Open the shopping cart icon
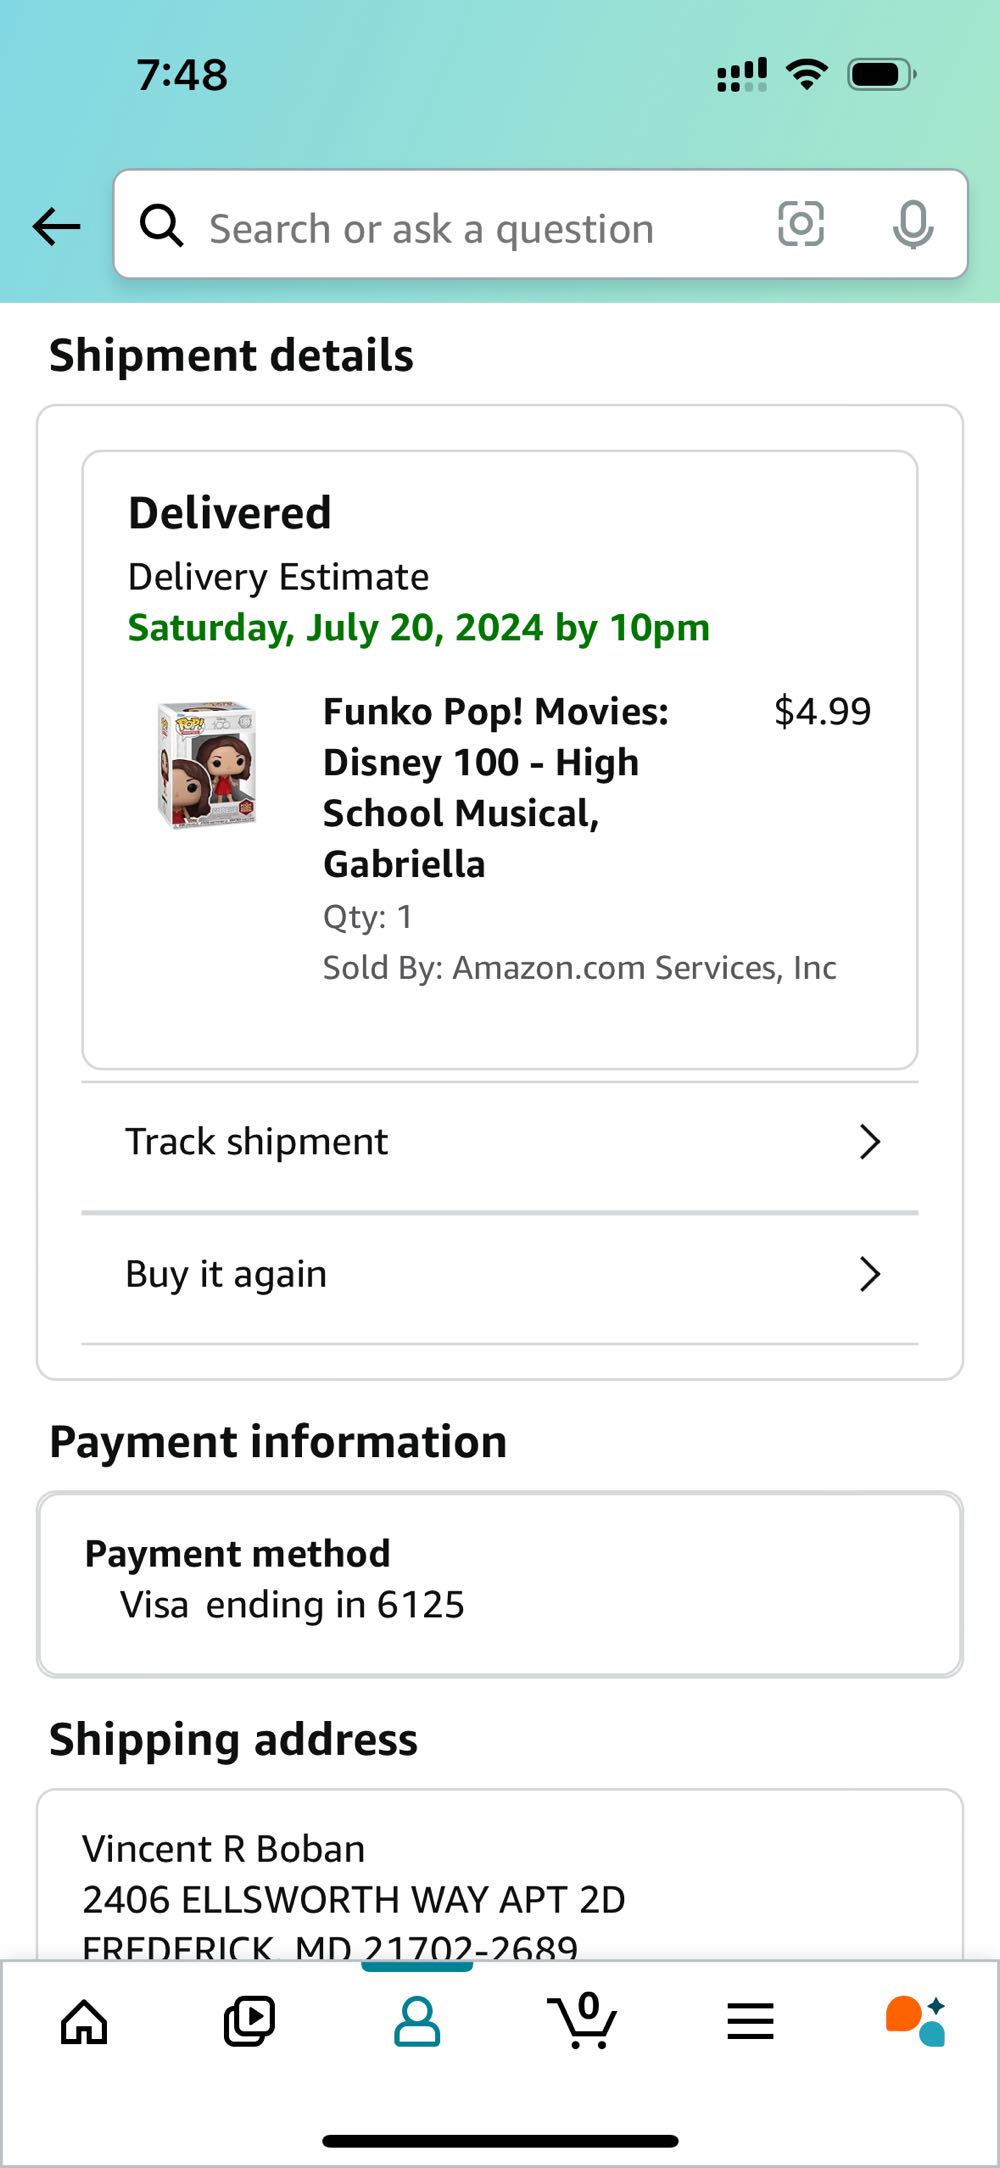The height and width of the screenshot is (2168, 1000). [583, 2020]
